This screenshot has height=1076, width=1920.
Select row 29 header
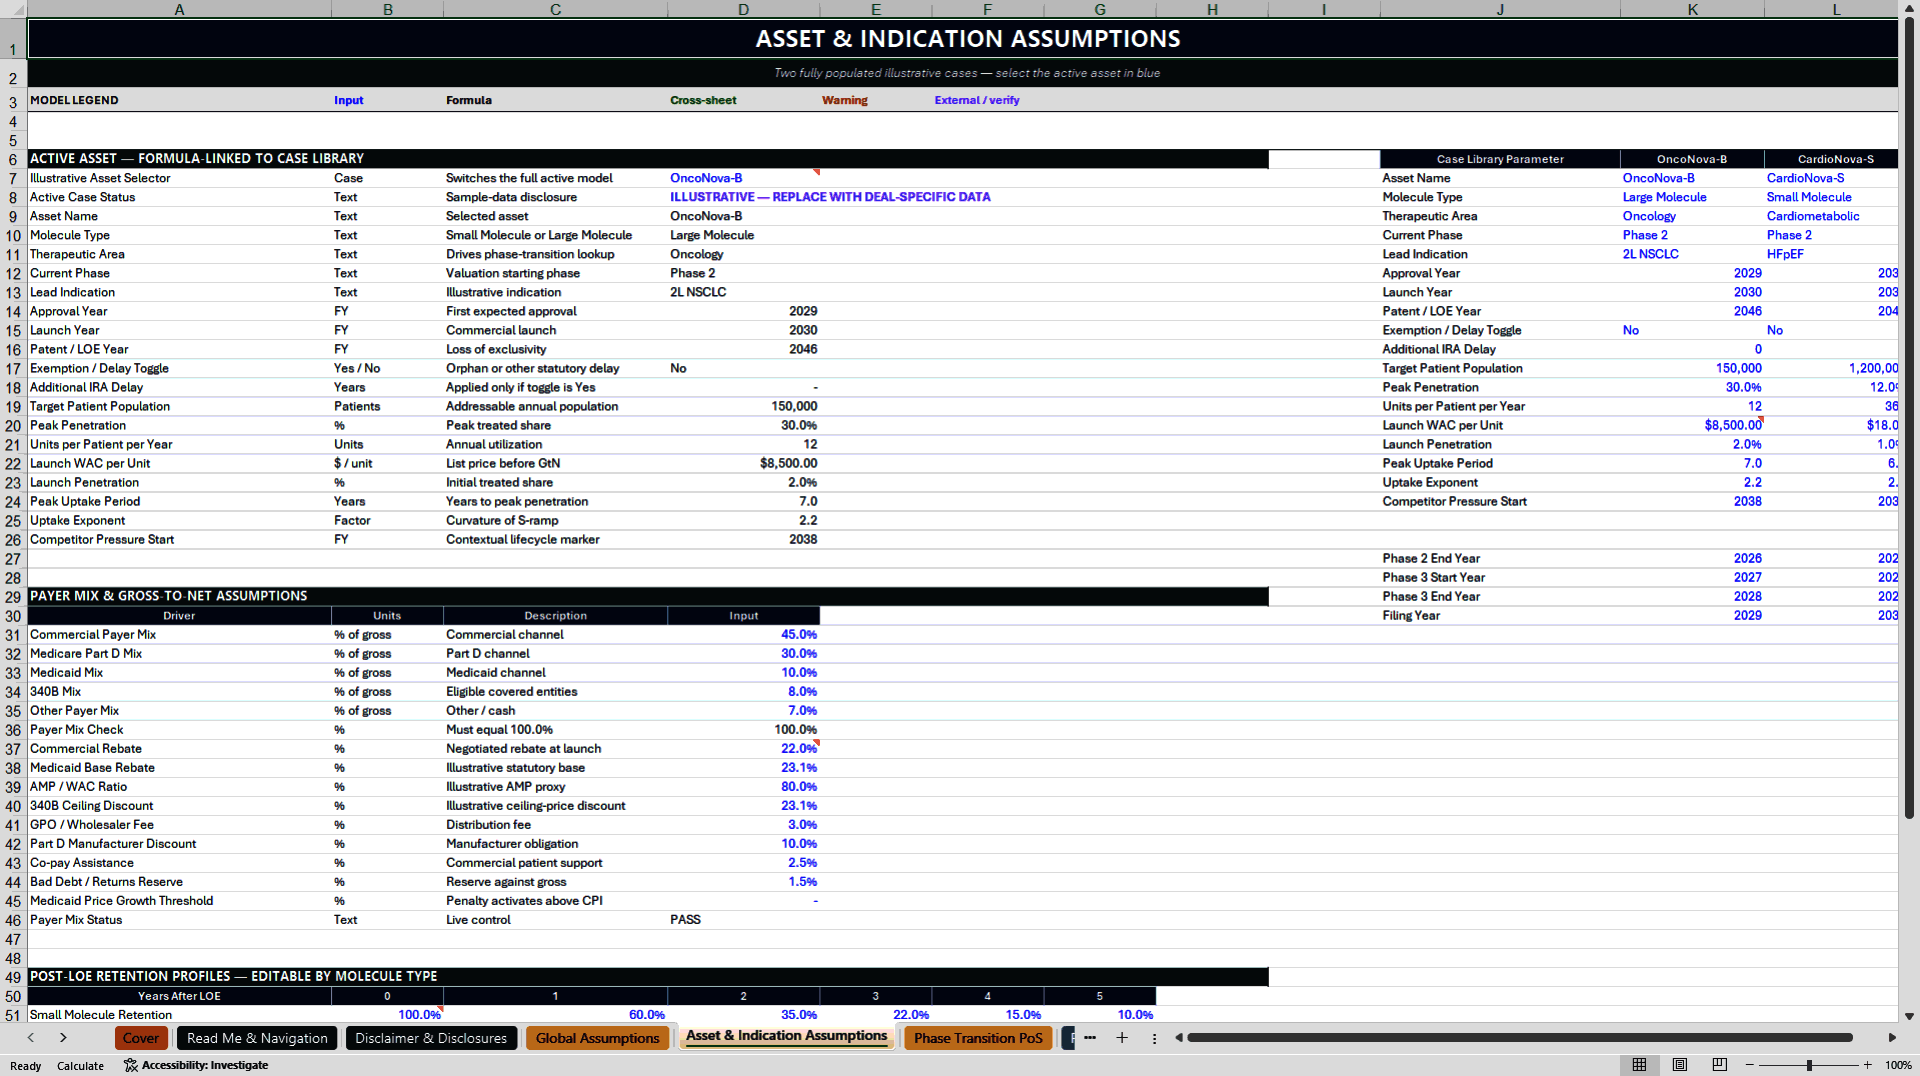point(13,596)
